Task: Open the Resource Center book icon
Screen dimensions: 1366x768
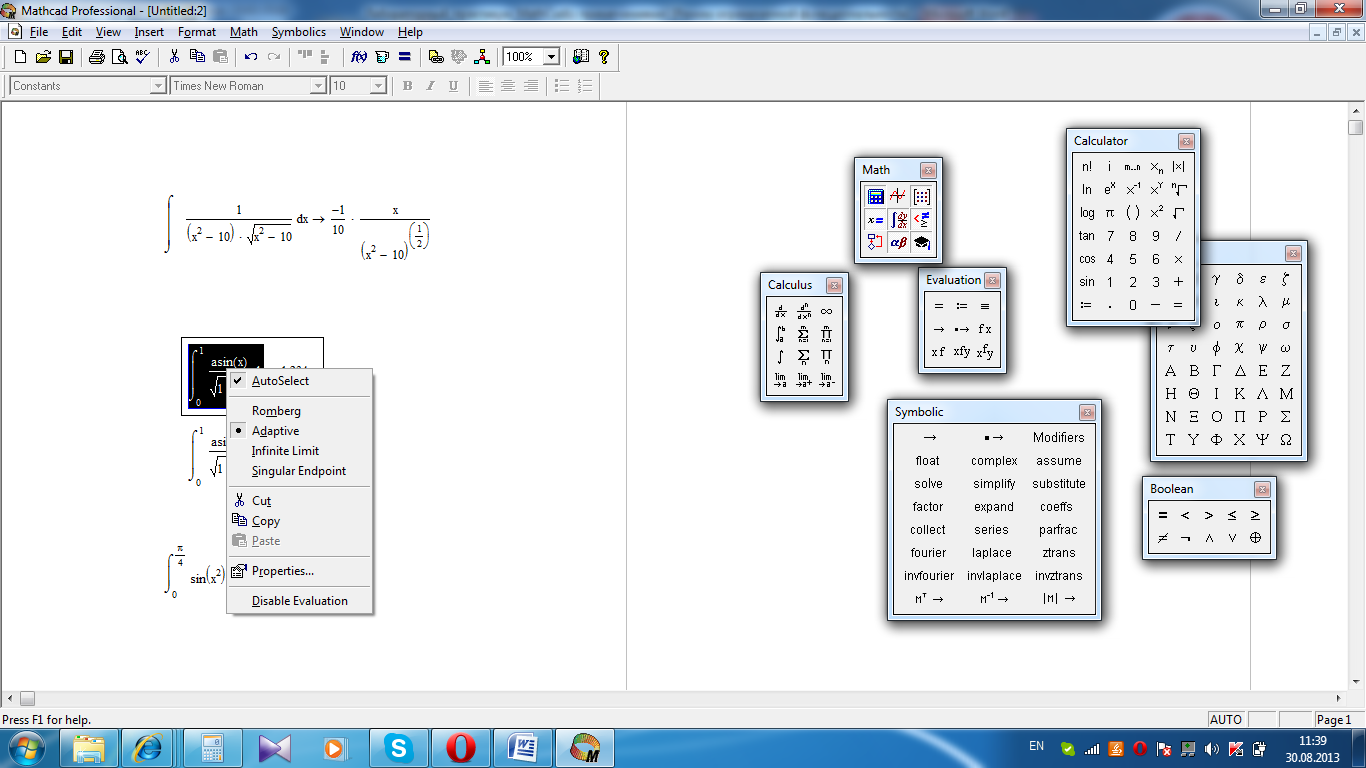Action: (581, 57)
